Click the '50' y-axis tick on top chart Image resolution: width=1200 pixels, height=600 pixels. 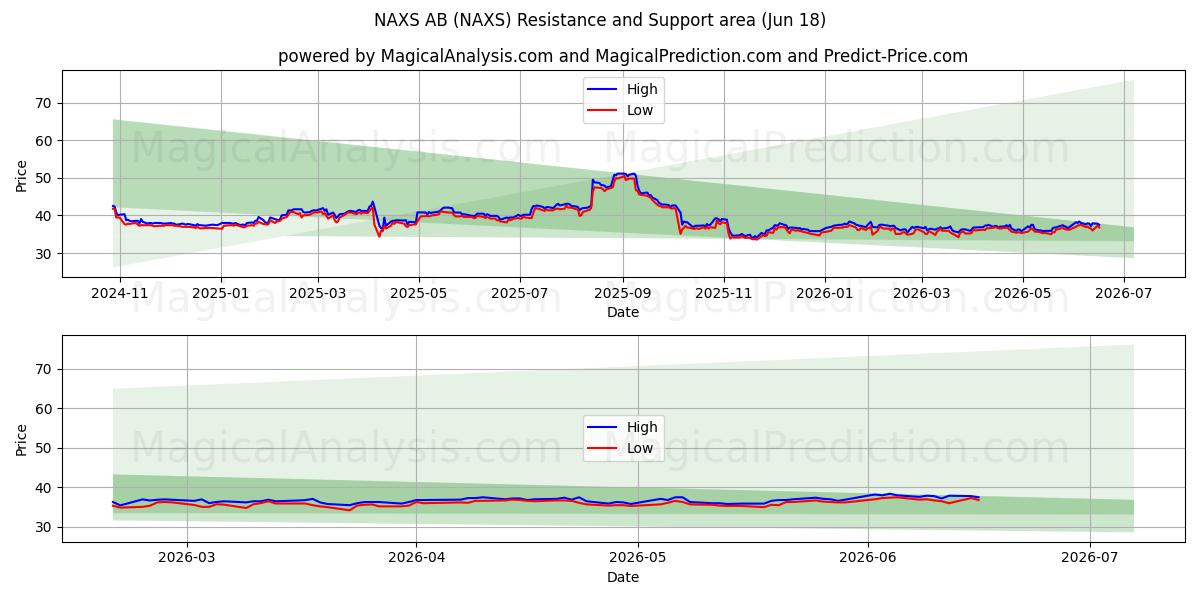45,178
